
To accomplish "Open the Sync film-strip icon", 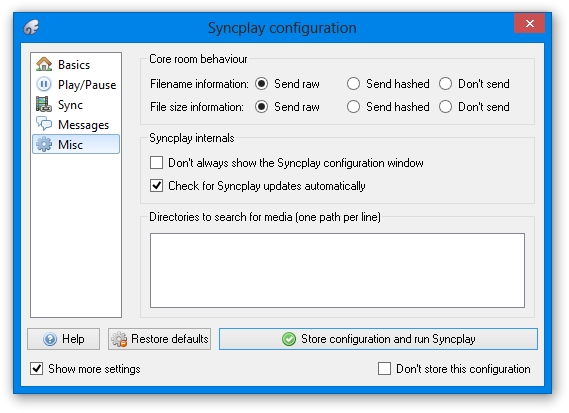I will (44, 105).
